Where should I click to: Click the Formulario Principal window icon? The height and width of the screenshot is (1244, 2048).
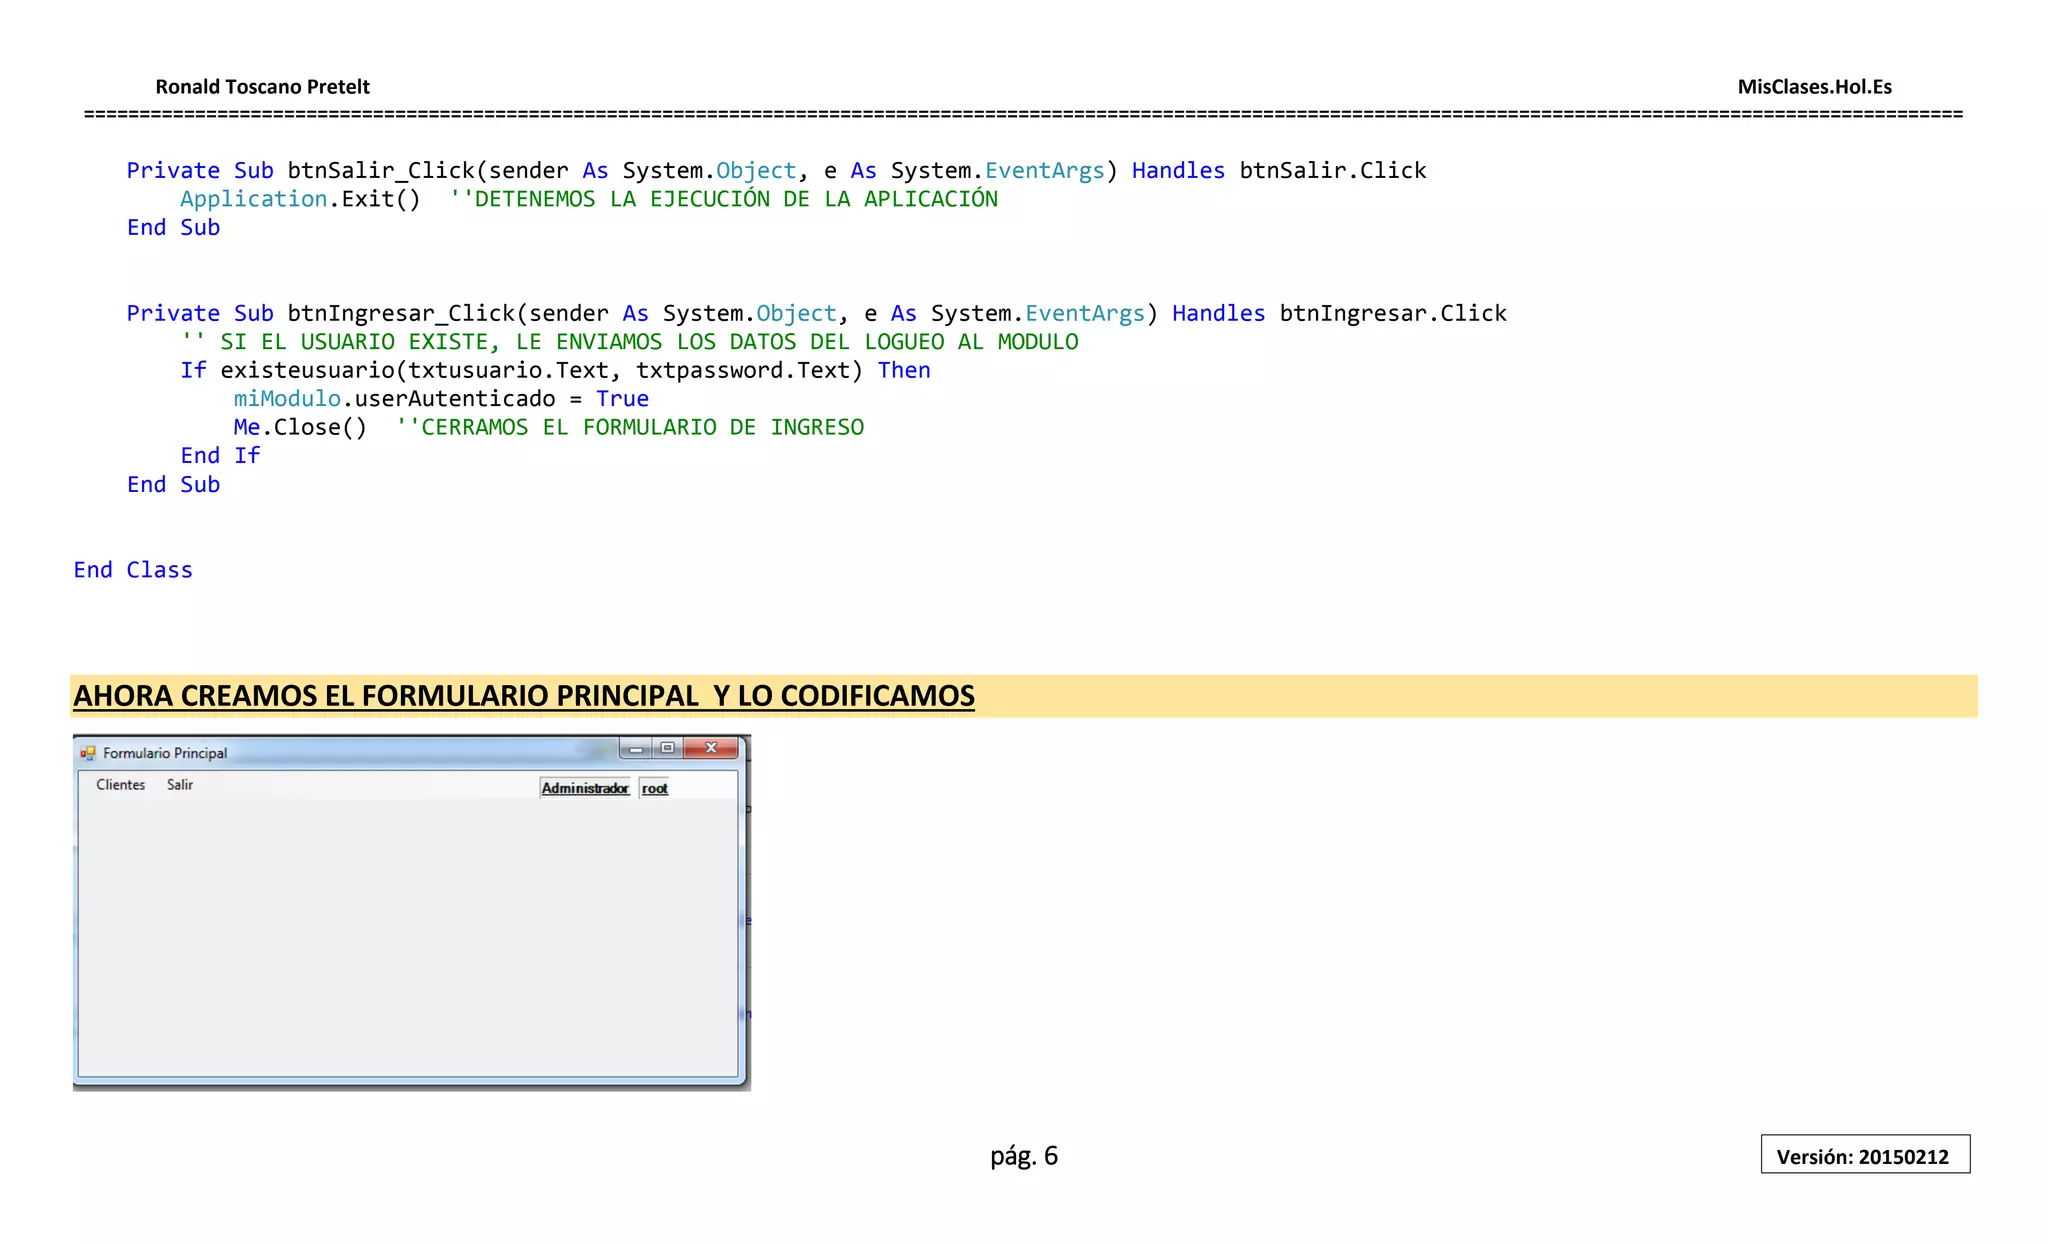point(88,753)
